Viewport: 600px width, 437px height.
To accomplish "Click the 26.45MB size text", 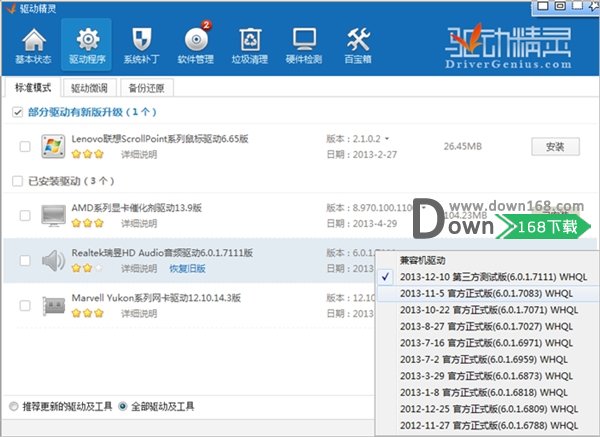I will [463, 146].
